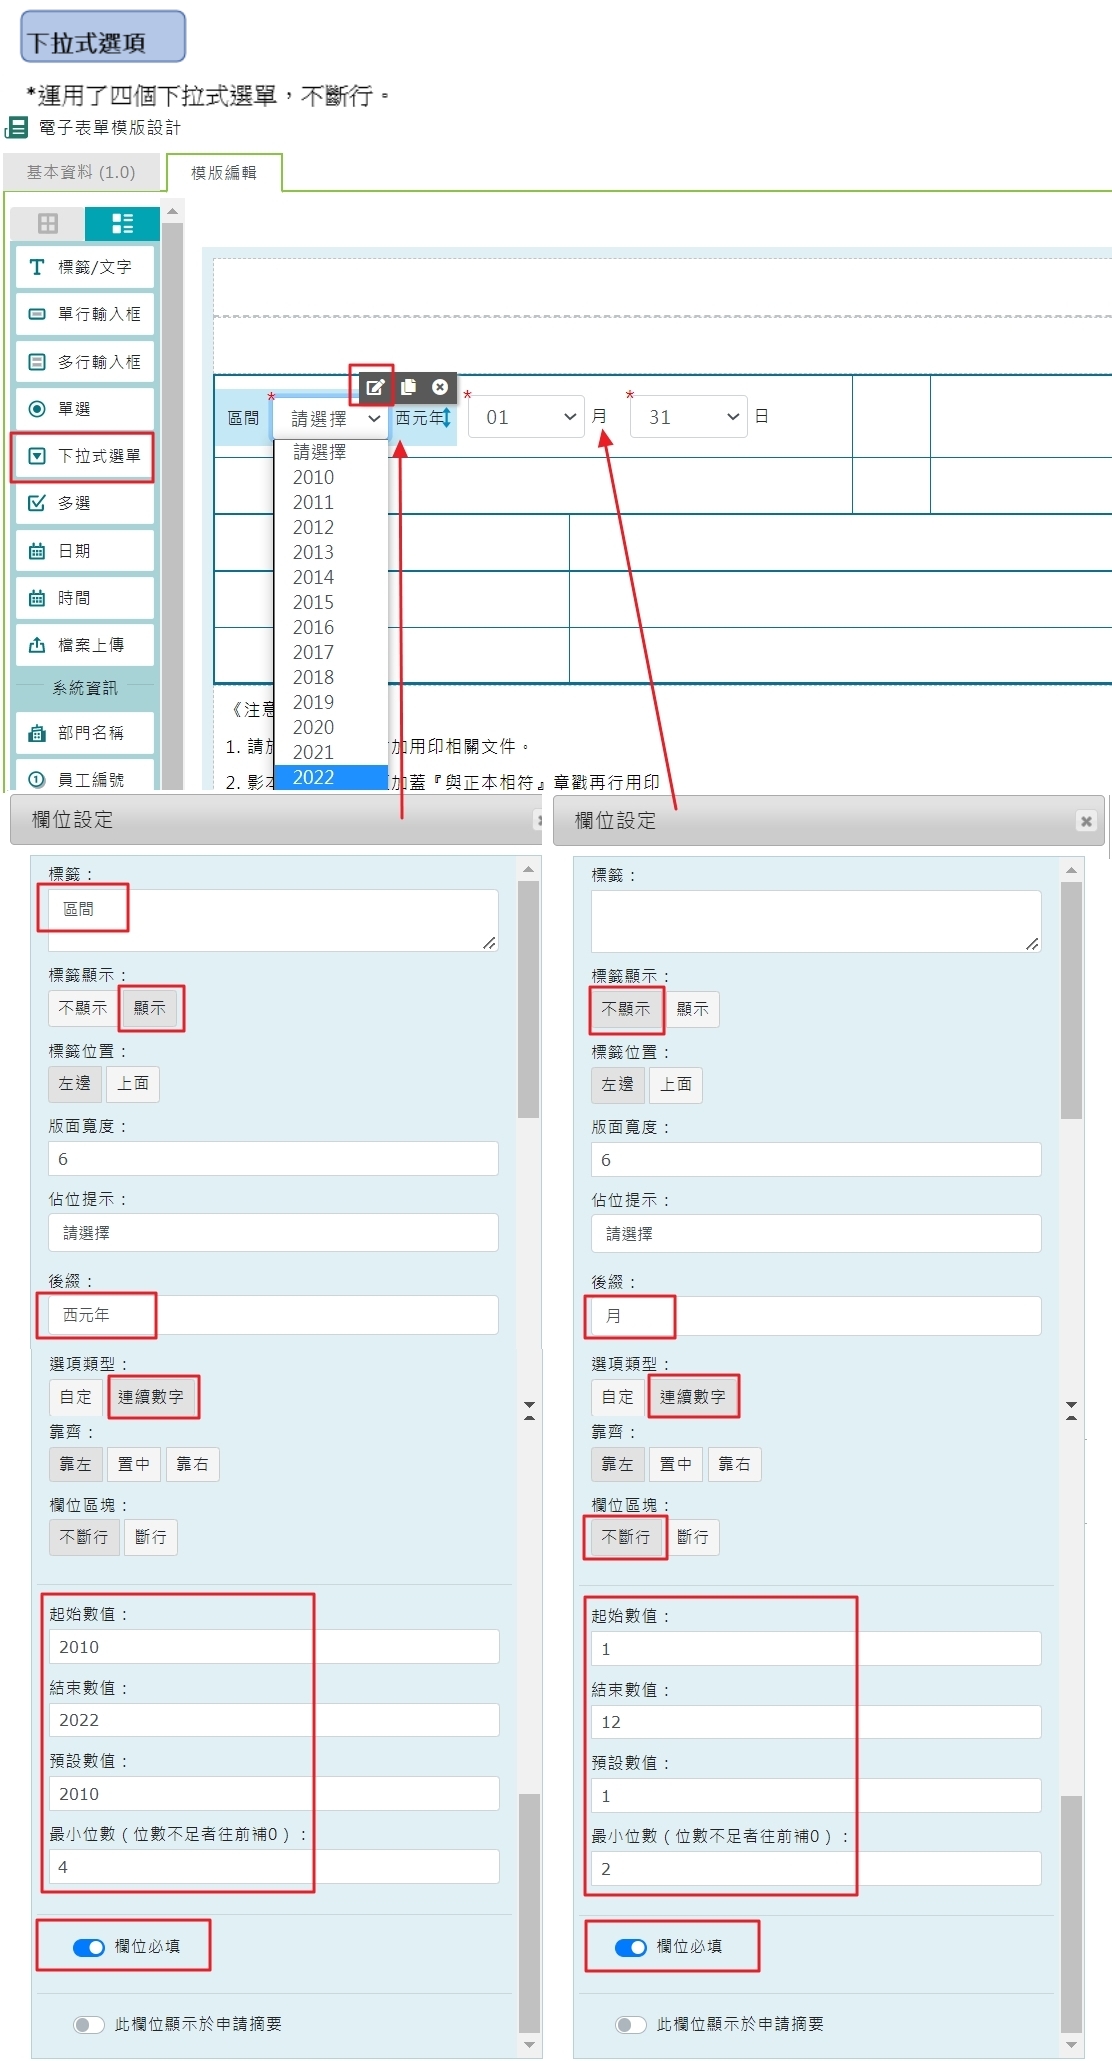Switch to 基本資料 (1.0) tab
Image resolution: width=1112 pixels, height=2061 pixels.
click(82, 172)
